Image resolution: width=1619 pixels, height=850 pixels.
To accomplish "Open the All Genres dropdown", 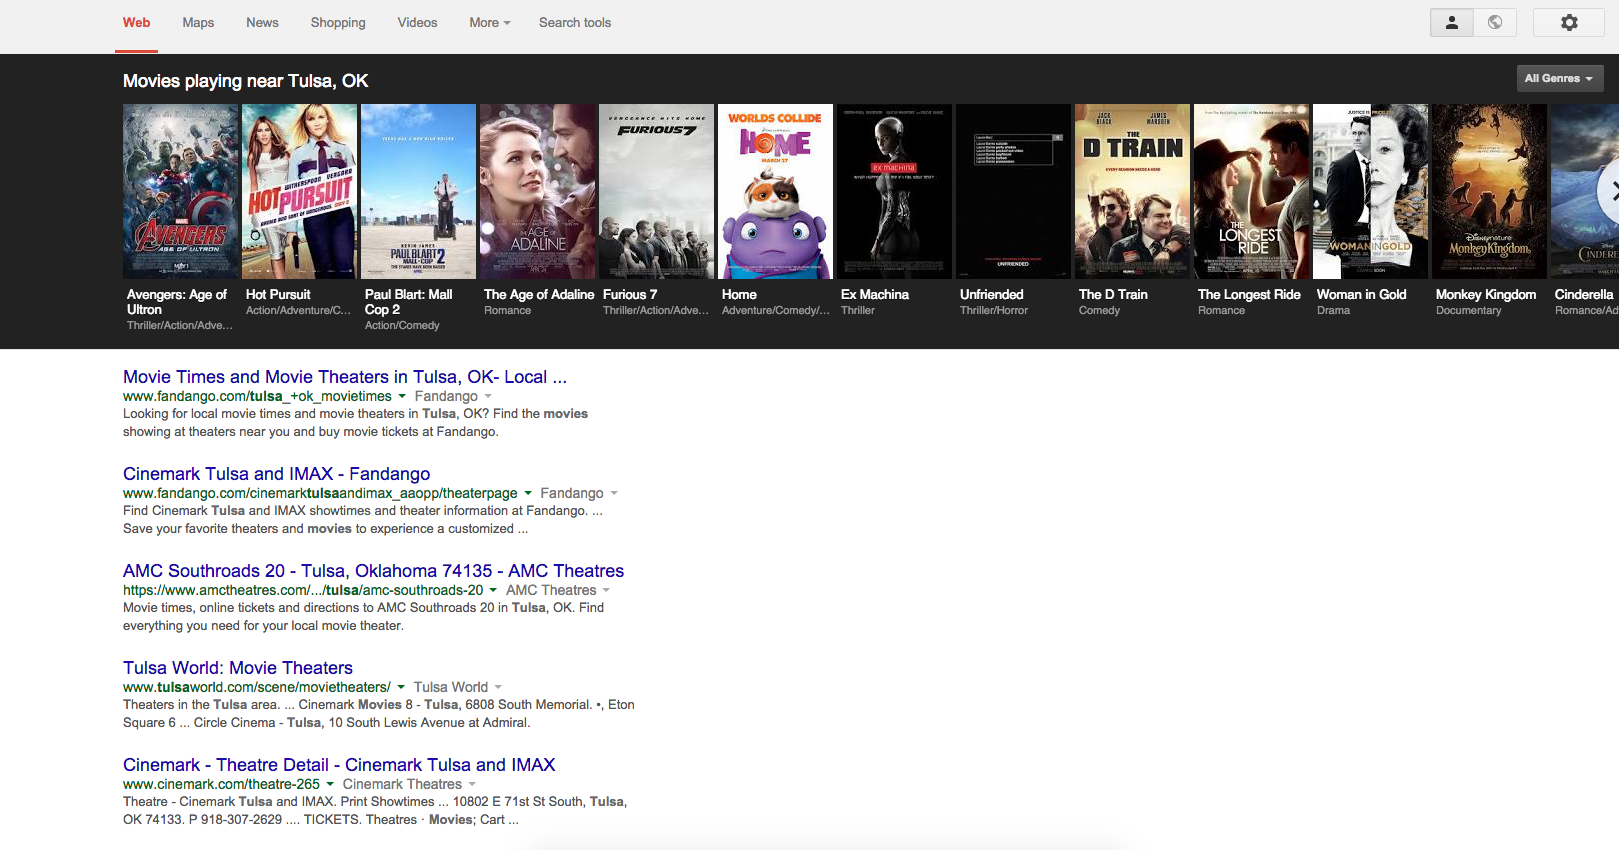I will point(1560,78).
